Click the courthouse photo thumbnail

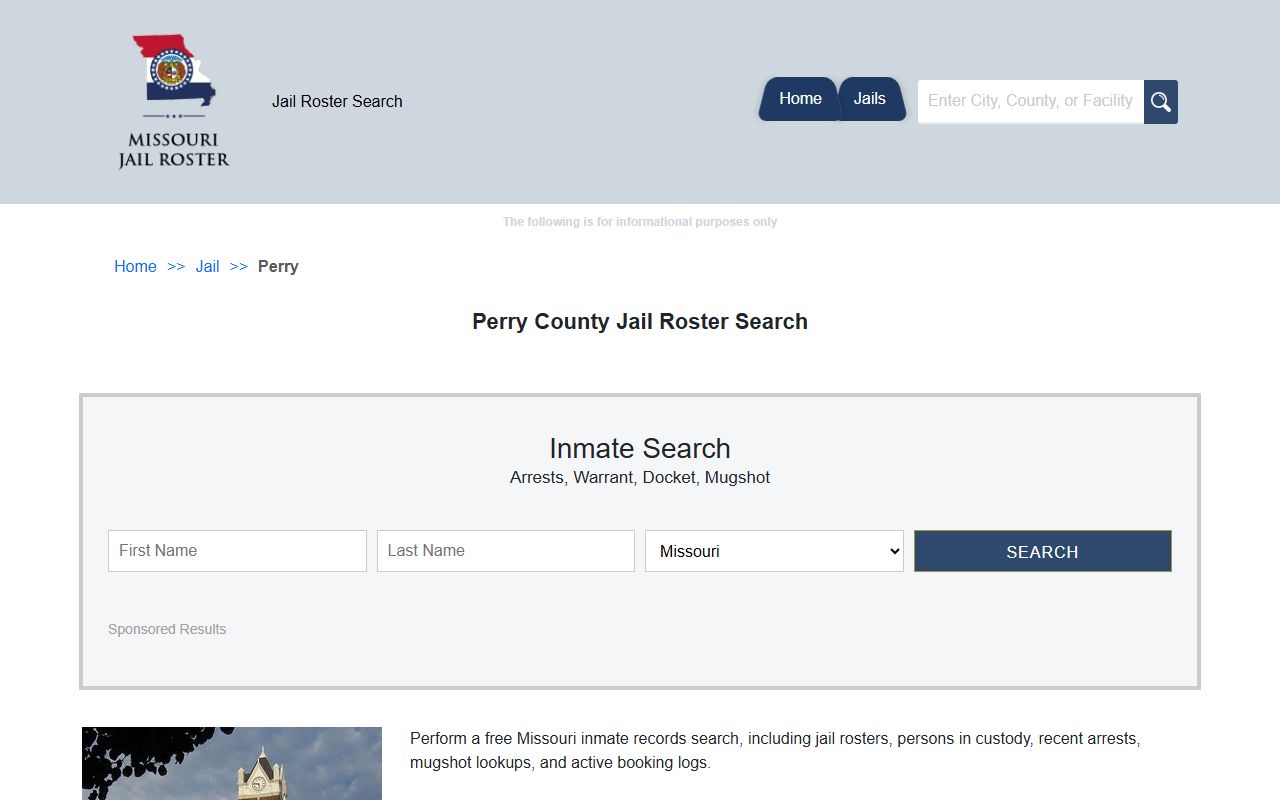pos(232,763)
